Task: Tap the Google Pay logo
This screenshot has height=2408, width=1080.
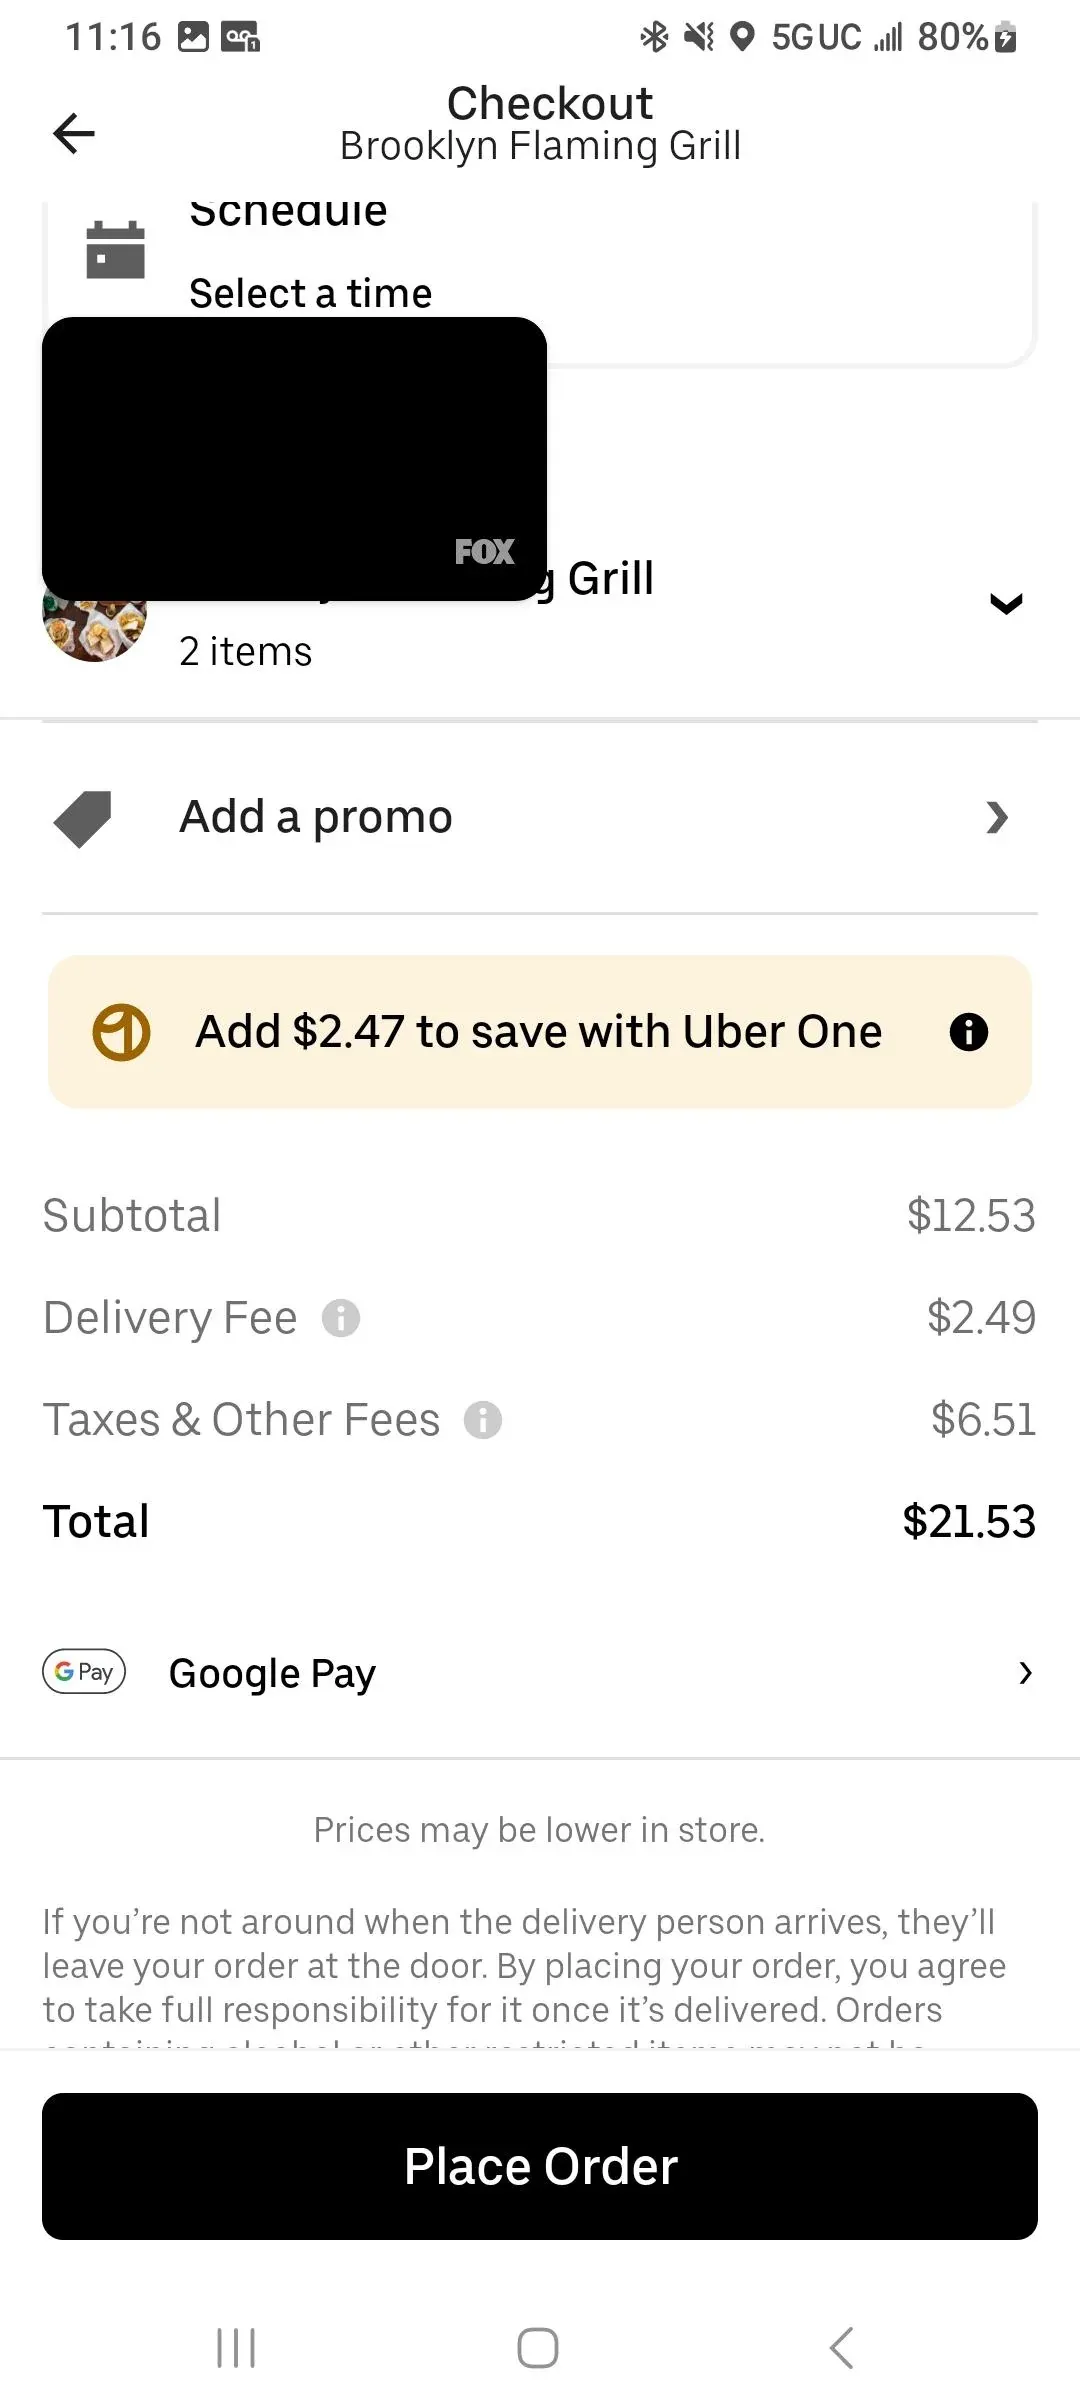Action: [x=84, y=1672]
